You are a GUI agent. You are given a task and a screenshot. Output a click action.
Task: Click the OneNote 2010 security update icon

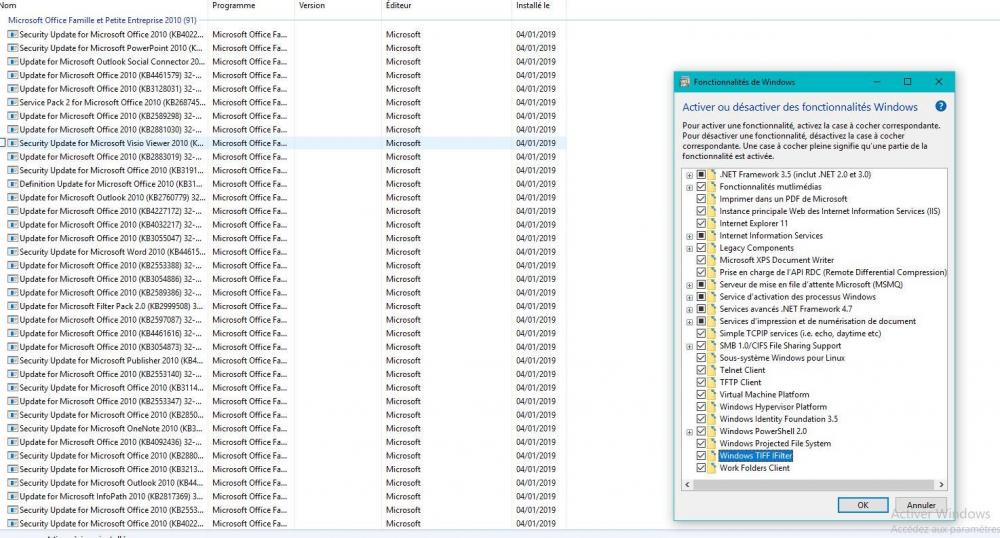[12, 428]
